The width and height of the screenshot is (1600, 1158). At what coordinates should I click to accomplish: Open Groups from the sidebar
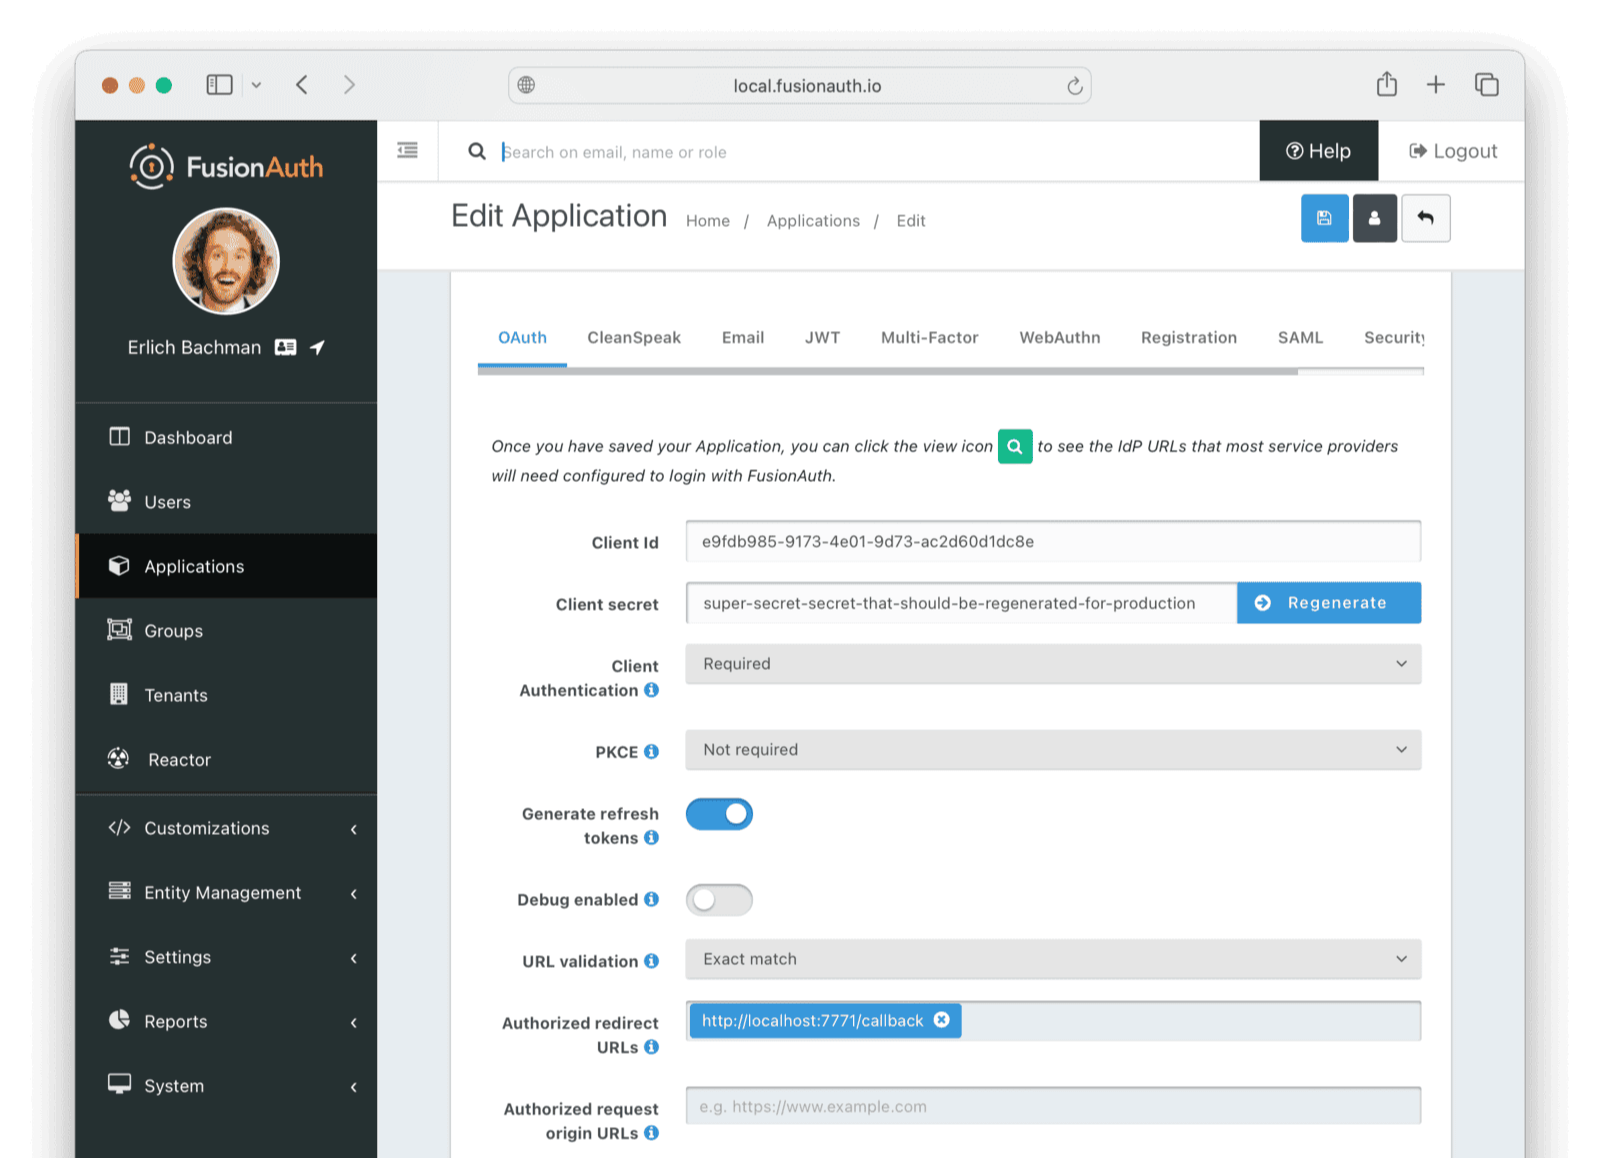[226, 631]
